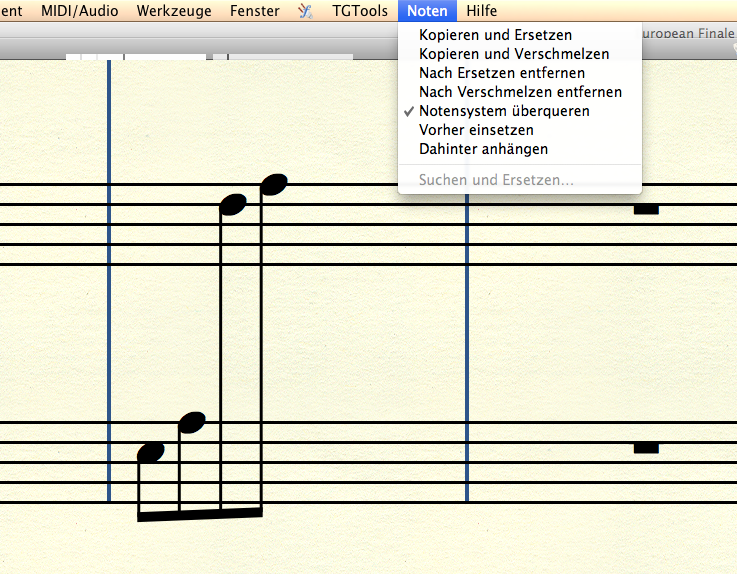Click the whole rest in lower staff
Viewport: 737px width, 574px height.
tap(646, 448)
